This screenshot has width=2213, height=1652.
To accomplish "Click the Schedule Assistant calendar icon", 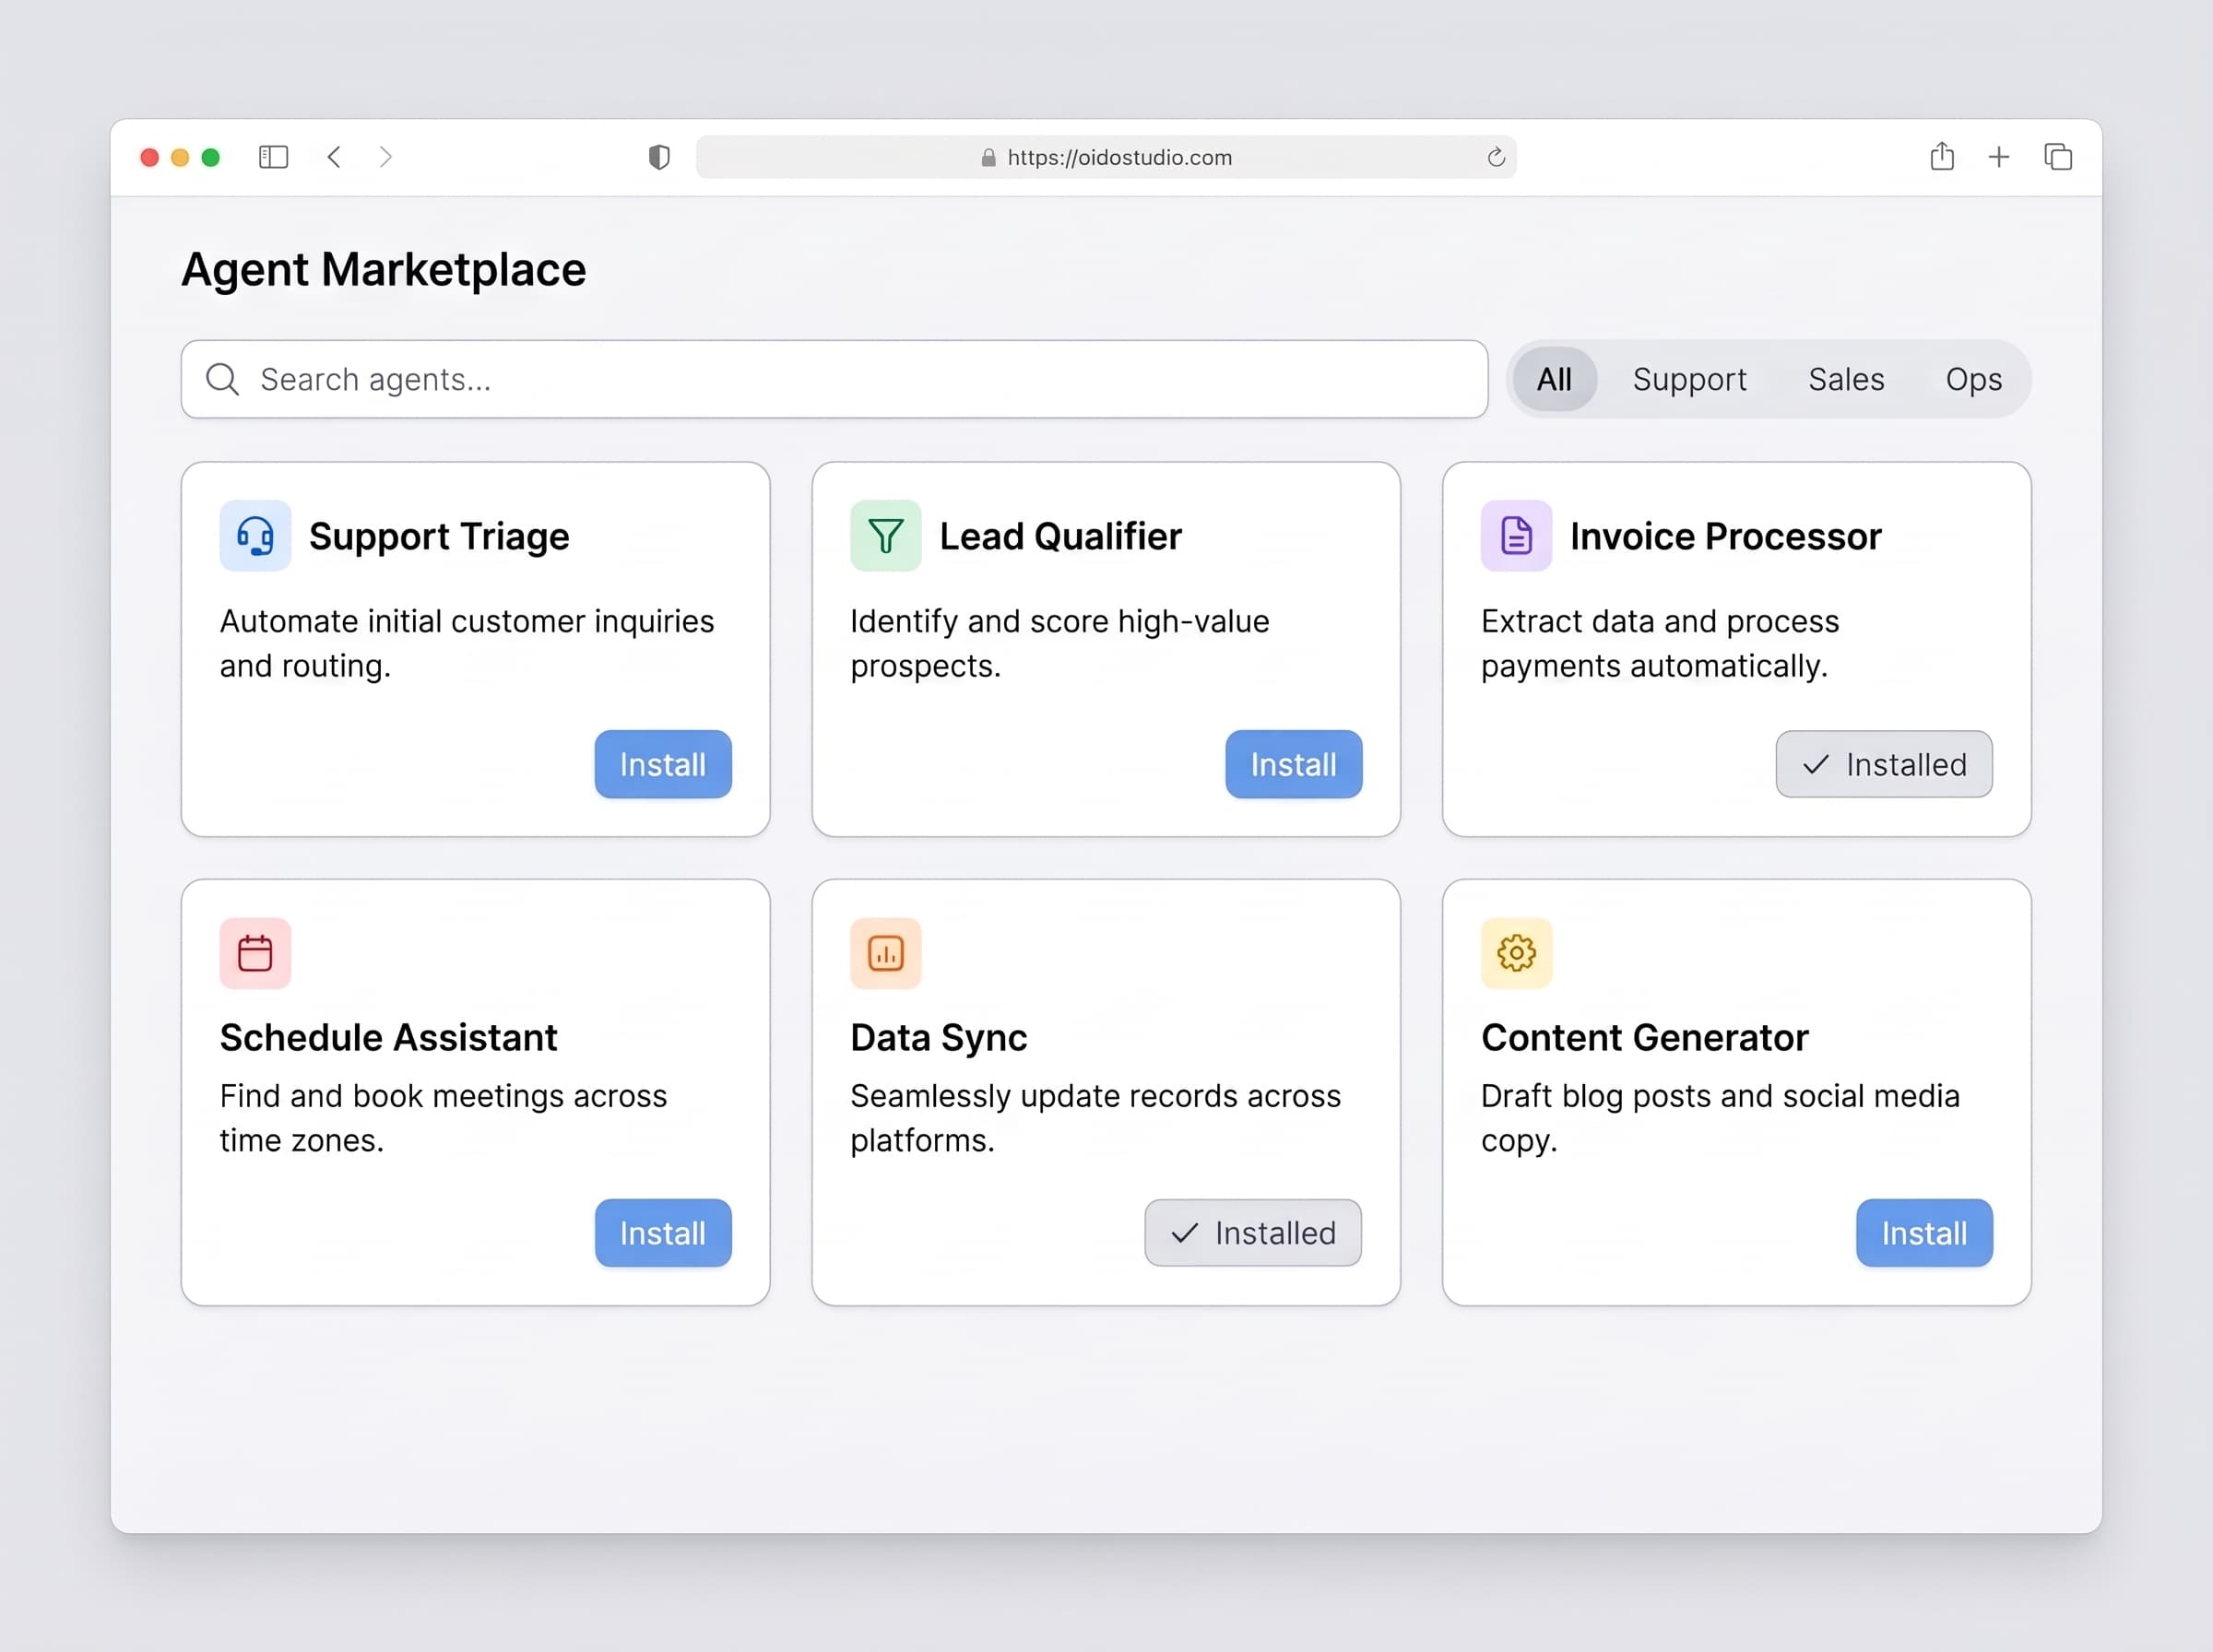I will pyautogui.click(x=255, y=953).
